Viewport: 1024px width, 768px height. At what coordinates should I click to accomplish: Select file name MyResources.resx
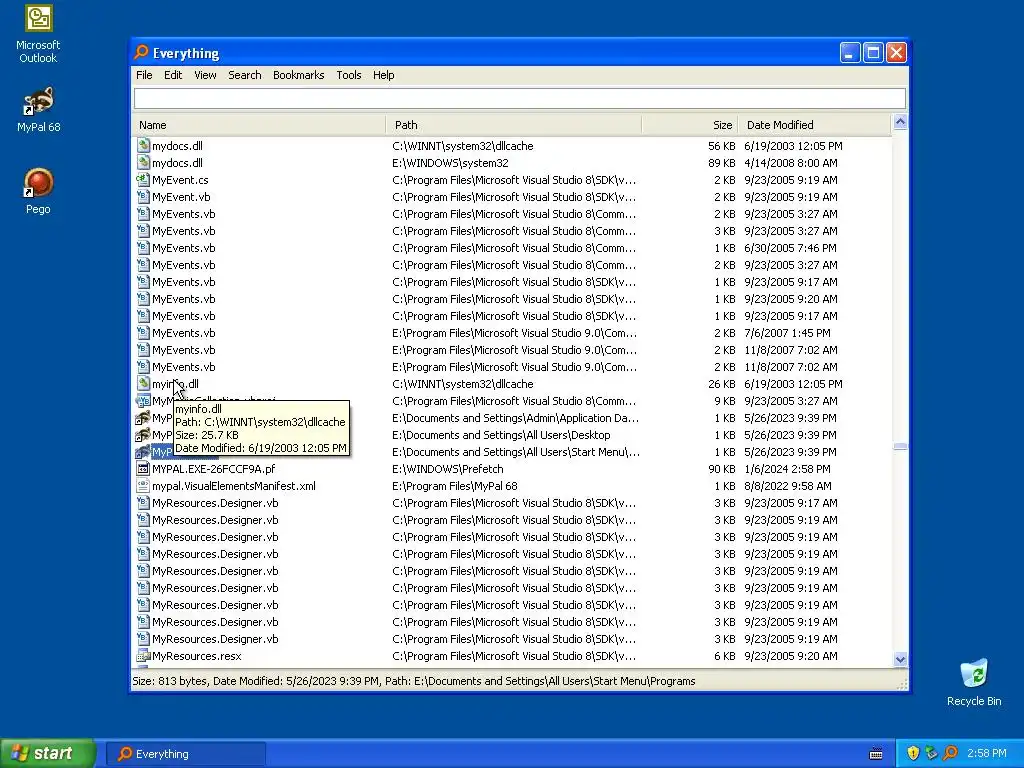pos(197,656)
